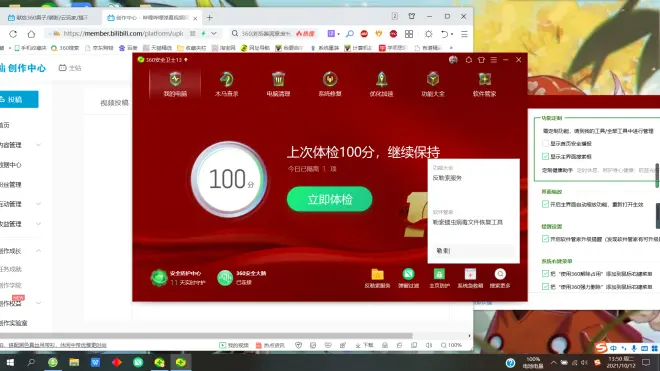Open 弹窗过滤 popup filter shortcut
Screen dimensions: 660x371
click(408, 278)
